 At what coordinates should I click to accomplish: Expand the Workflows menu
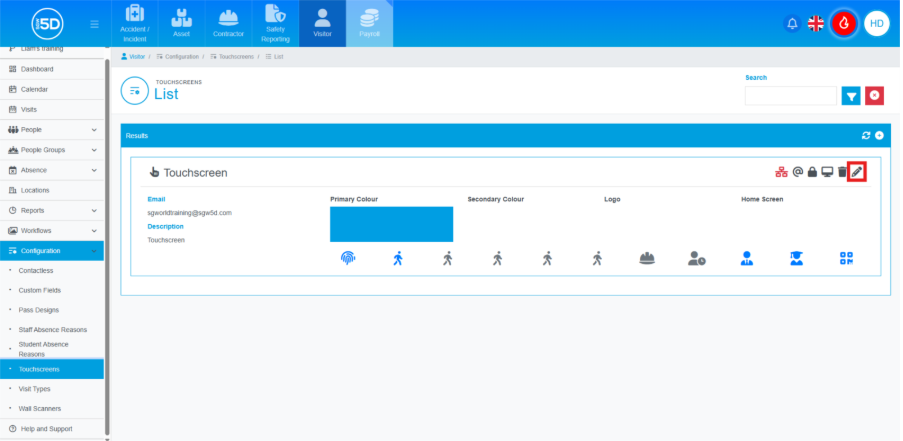click(52, 230)
